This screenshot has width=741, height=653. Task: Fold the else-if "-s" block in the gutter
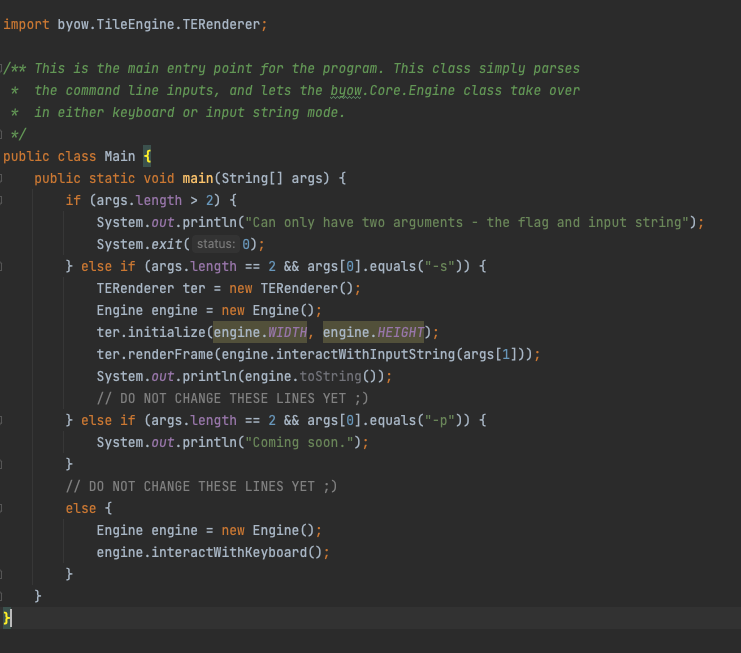(x=4, y=266)
